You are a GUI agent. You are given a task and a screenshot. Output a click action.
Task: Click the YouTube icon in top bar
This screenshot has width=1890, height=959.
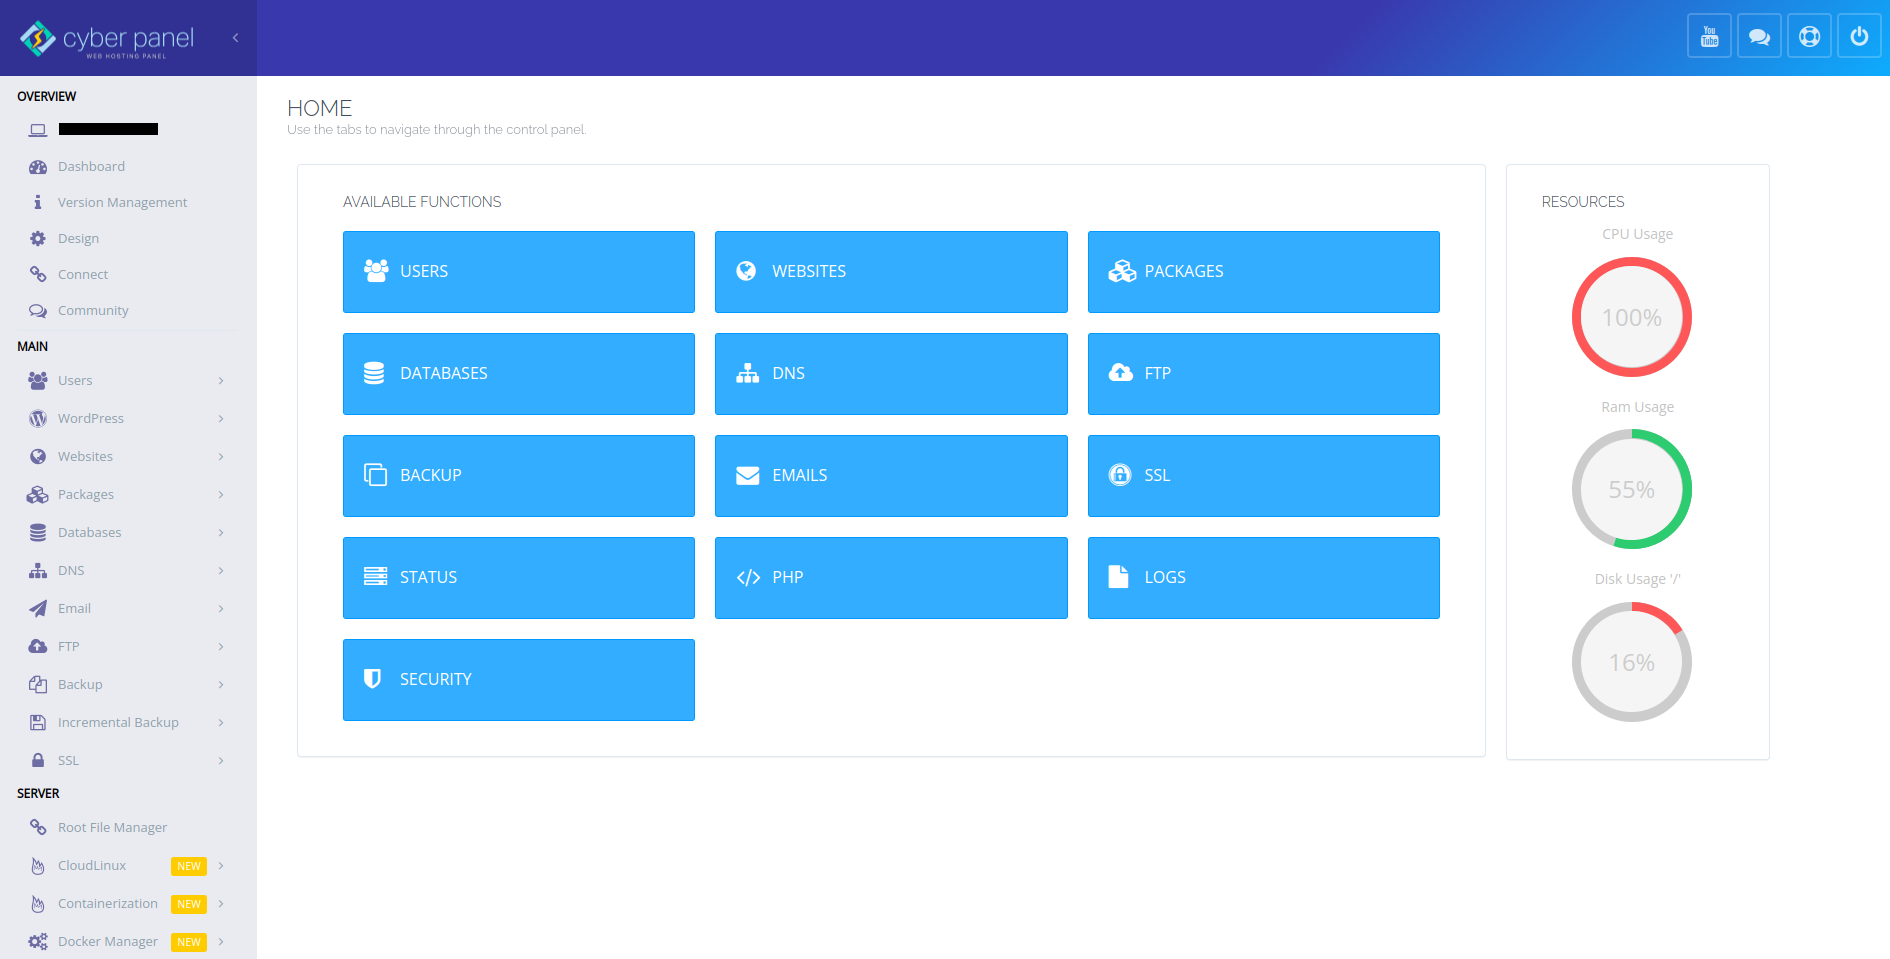tap(1709, 37)
